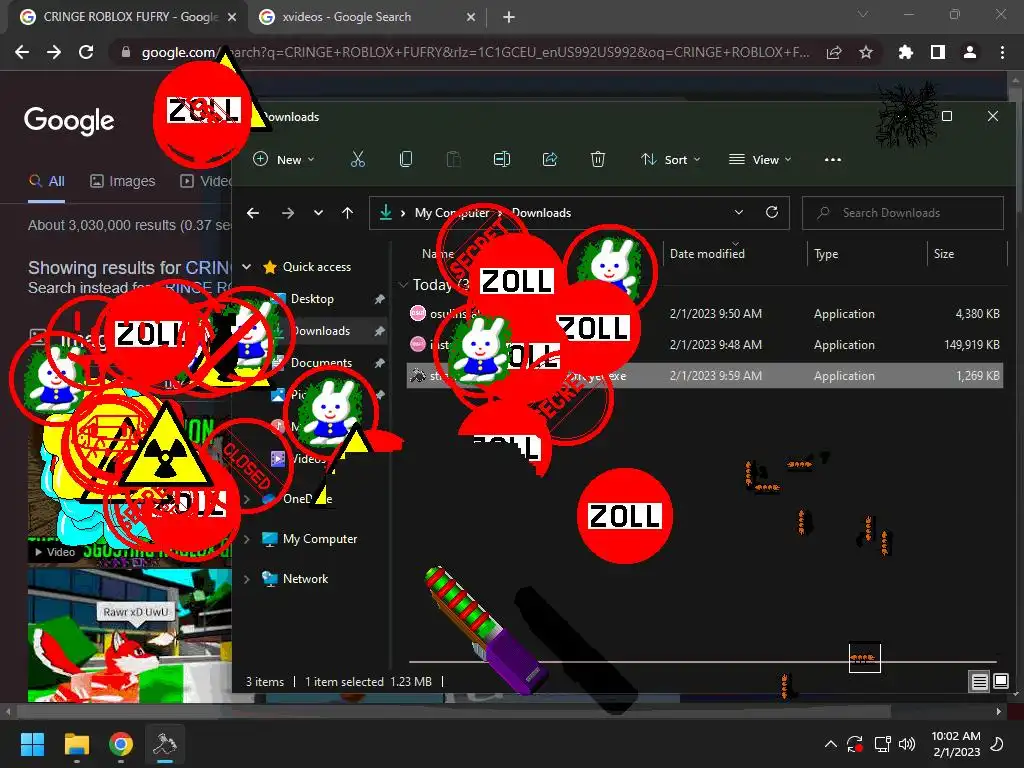Viewport: 1024px width, 768px height.
Task: Close the xvideos Google Search tab
Action: [471, 17]
